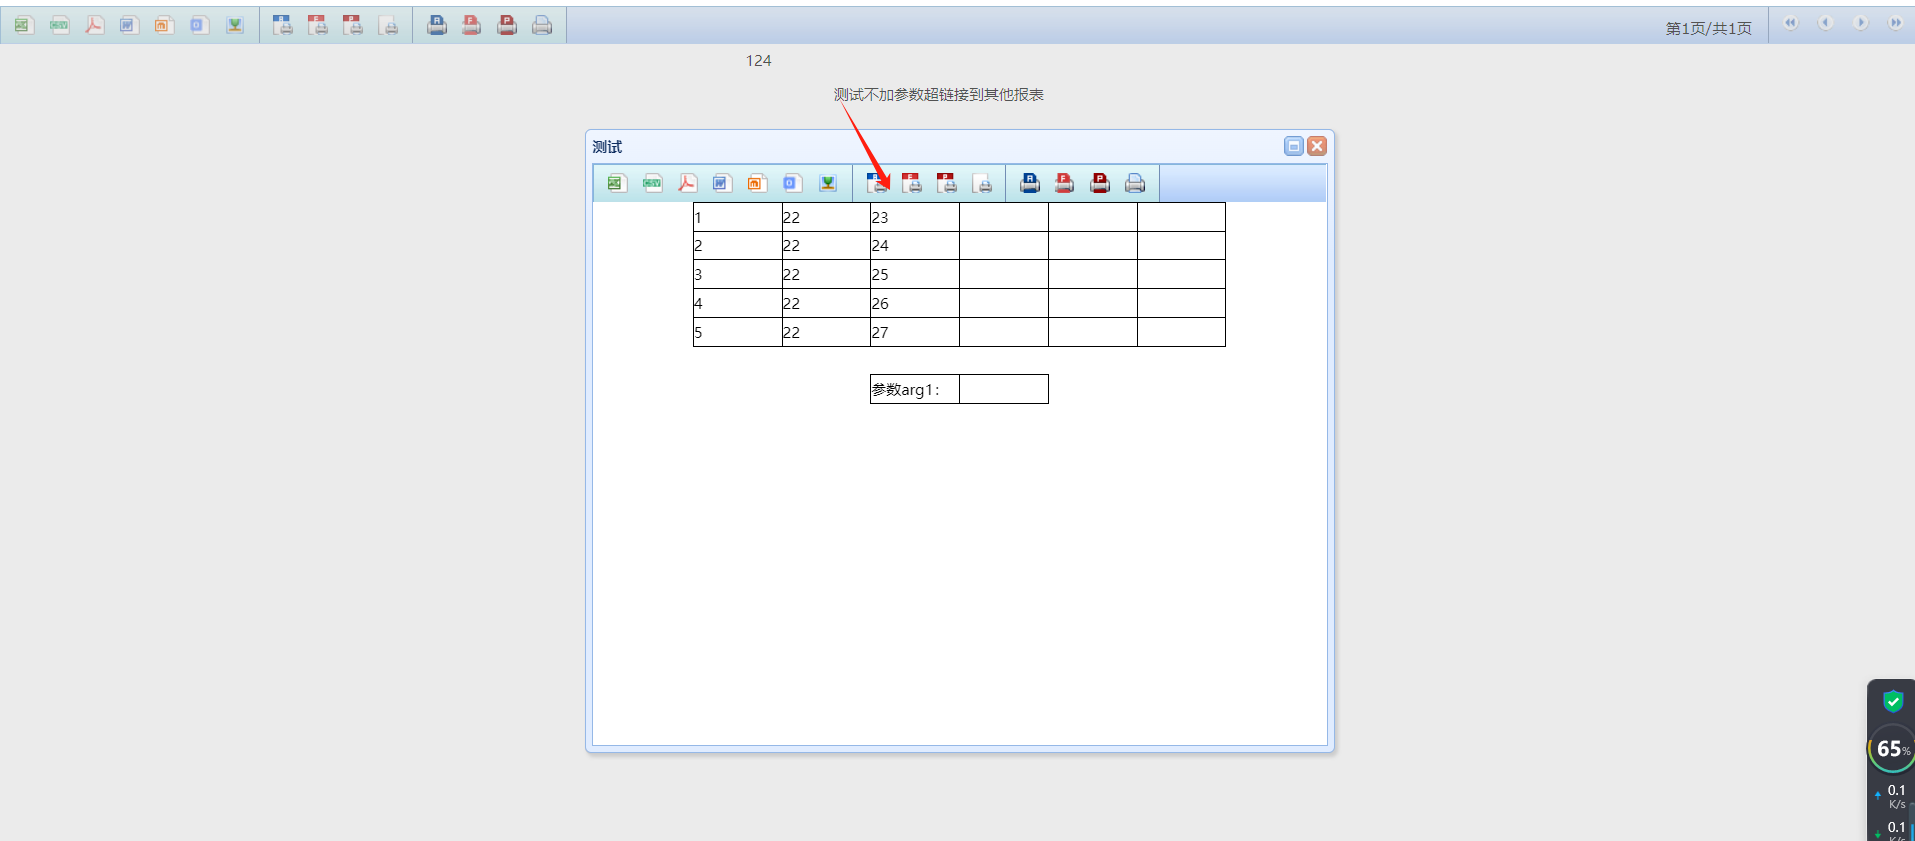Print with red 'F' printer in 测试 dialog
This screenshot has width=1915, height=841.
1065,183
